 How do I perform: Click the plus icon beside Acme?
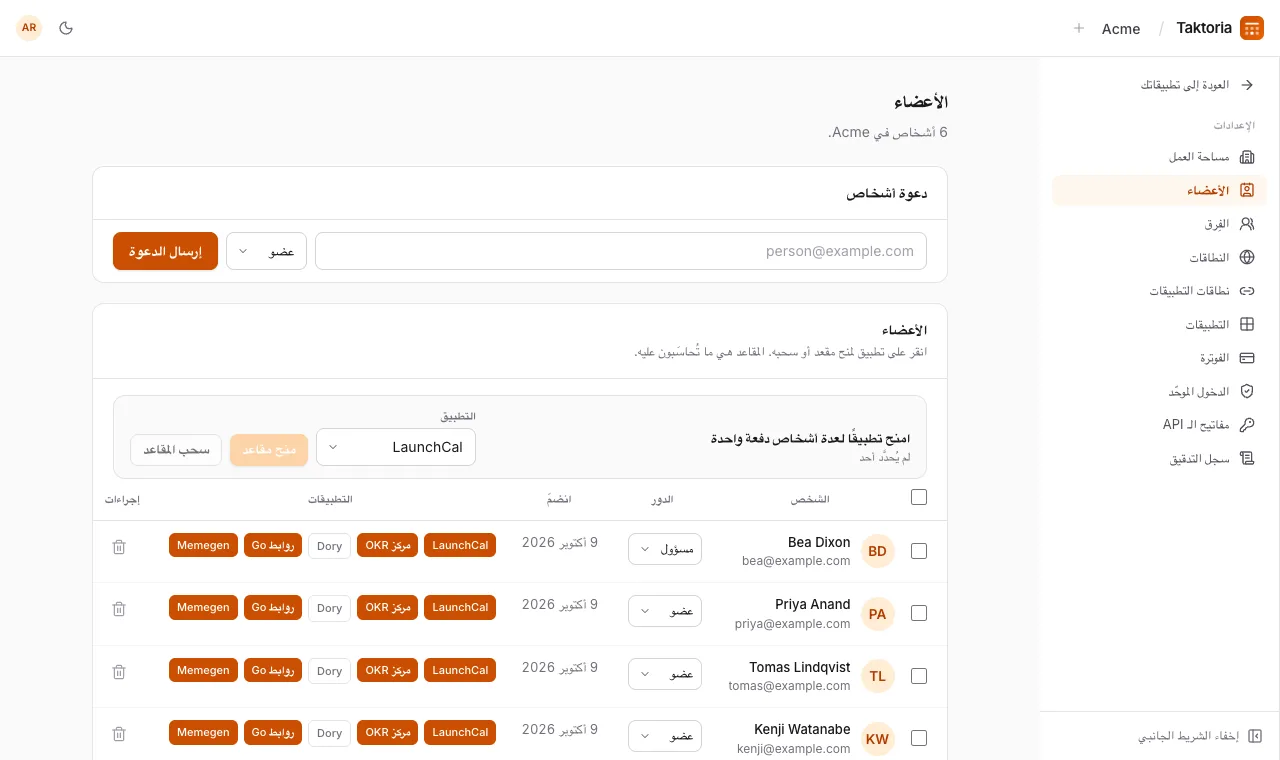[1079, 28]
